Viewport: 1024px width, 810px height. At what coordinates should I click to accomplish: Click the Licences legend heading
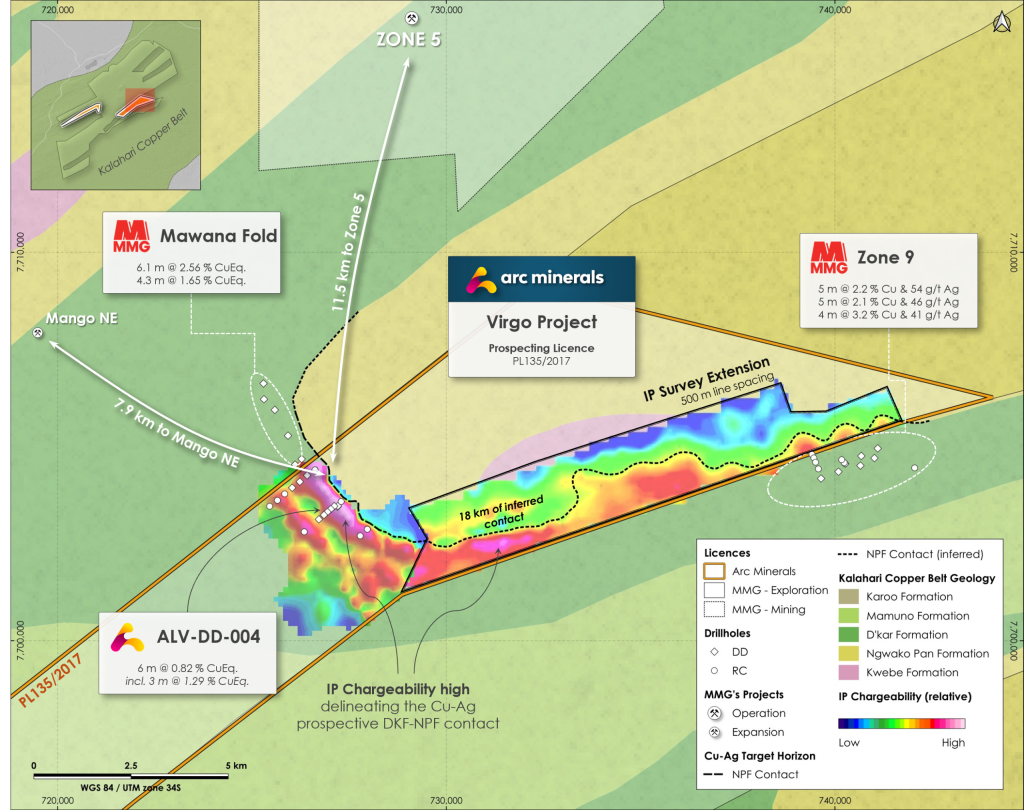(727, 553)
